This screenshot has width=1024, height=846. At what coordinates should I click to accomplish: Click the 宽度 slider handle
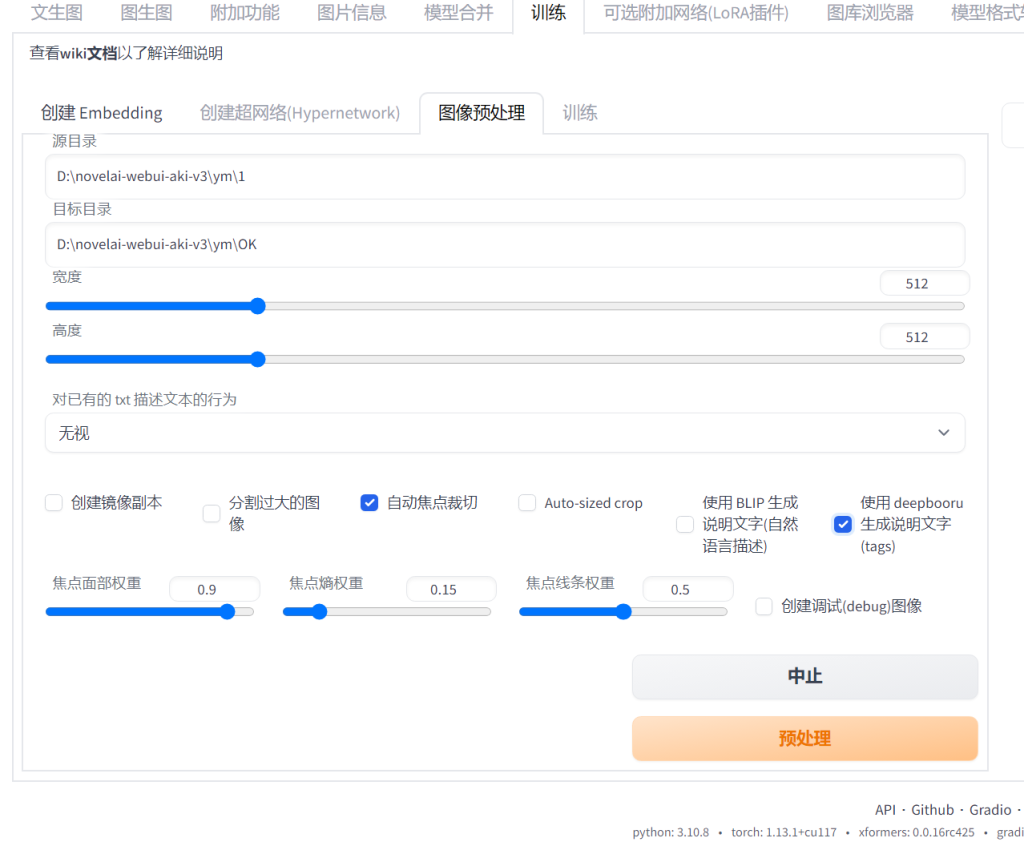257,306
